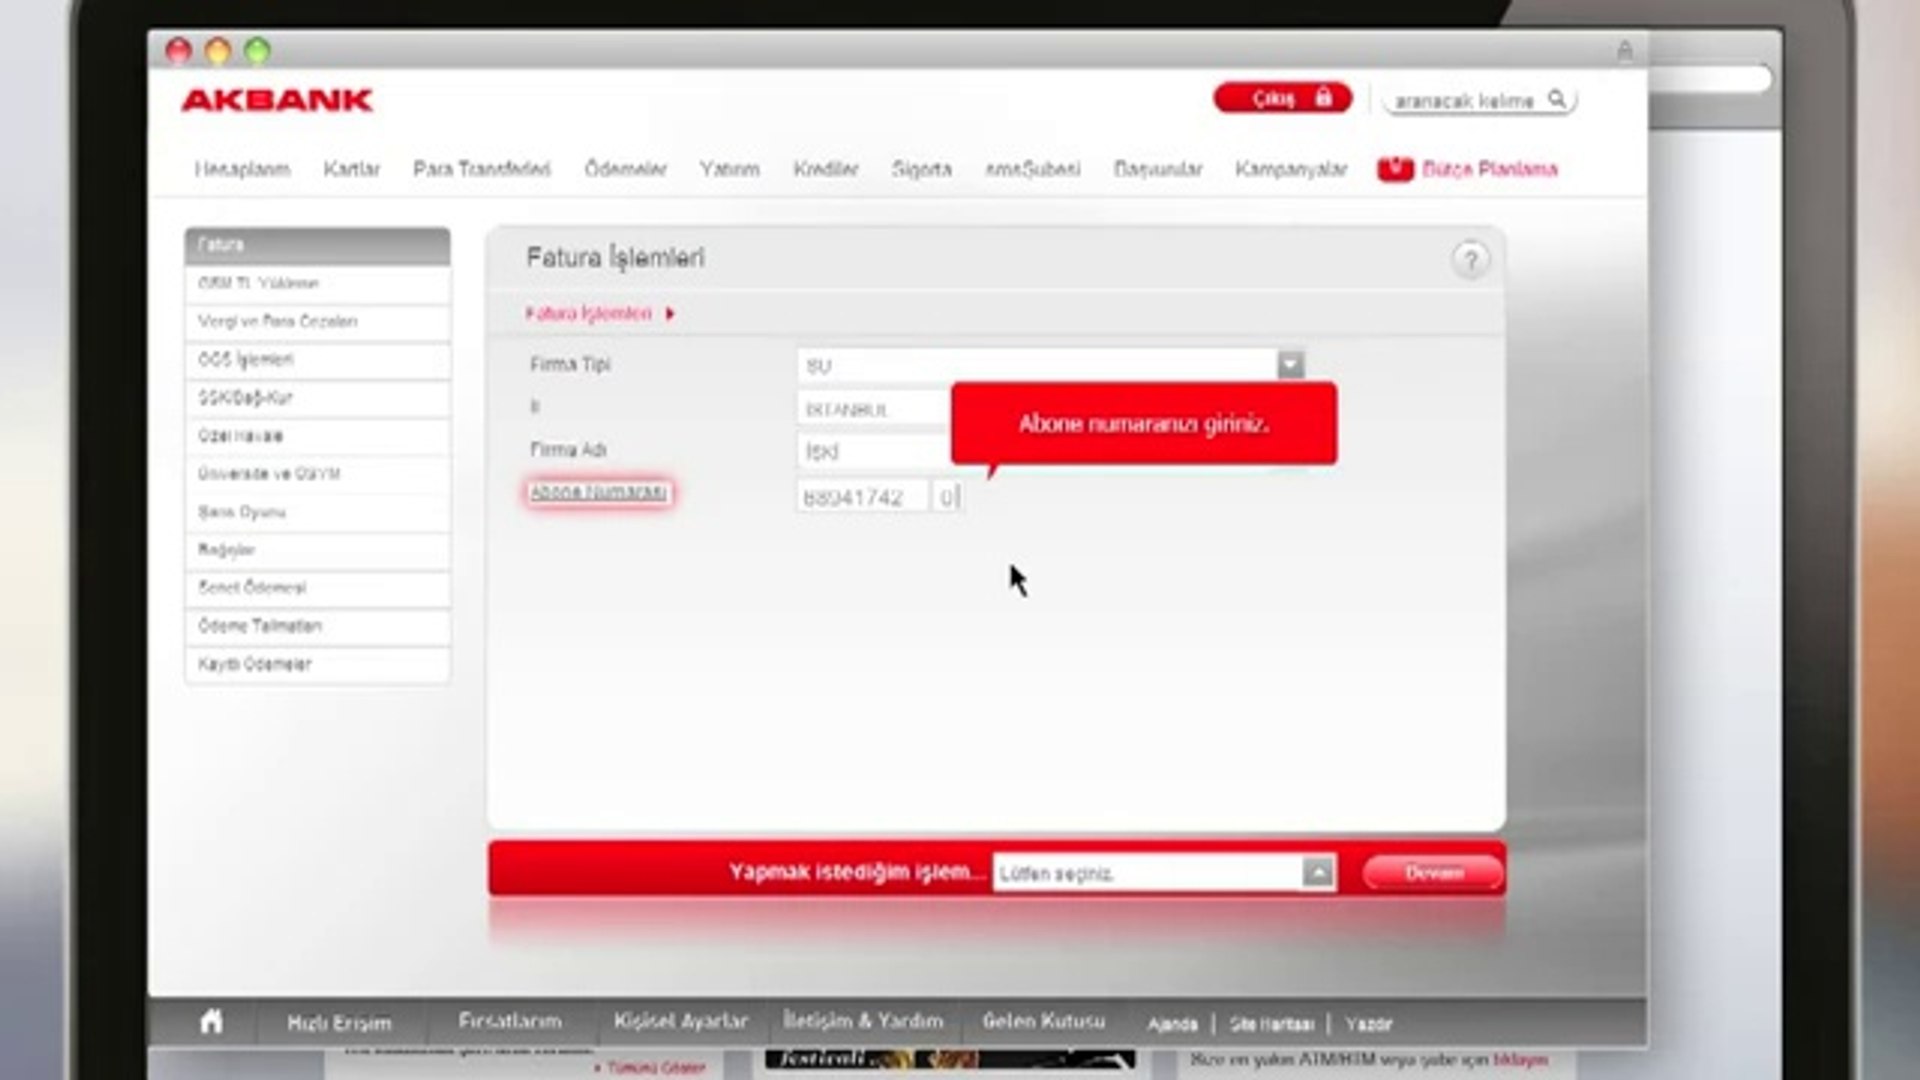
Task: Click the home icon in the bottom bar
Action: click(211, 1022)
